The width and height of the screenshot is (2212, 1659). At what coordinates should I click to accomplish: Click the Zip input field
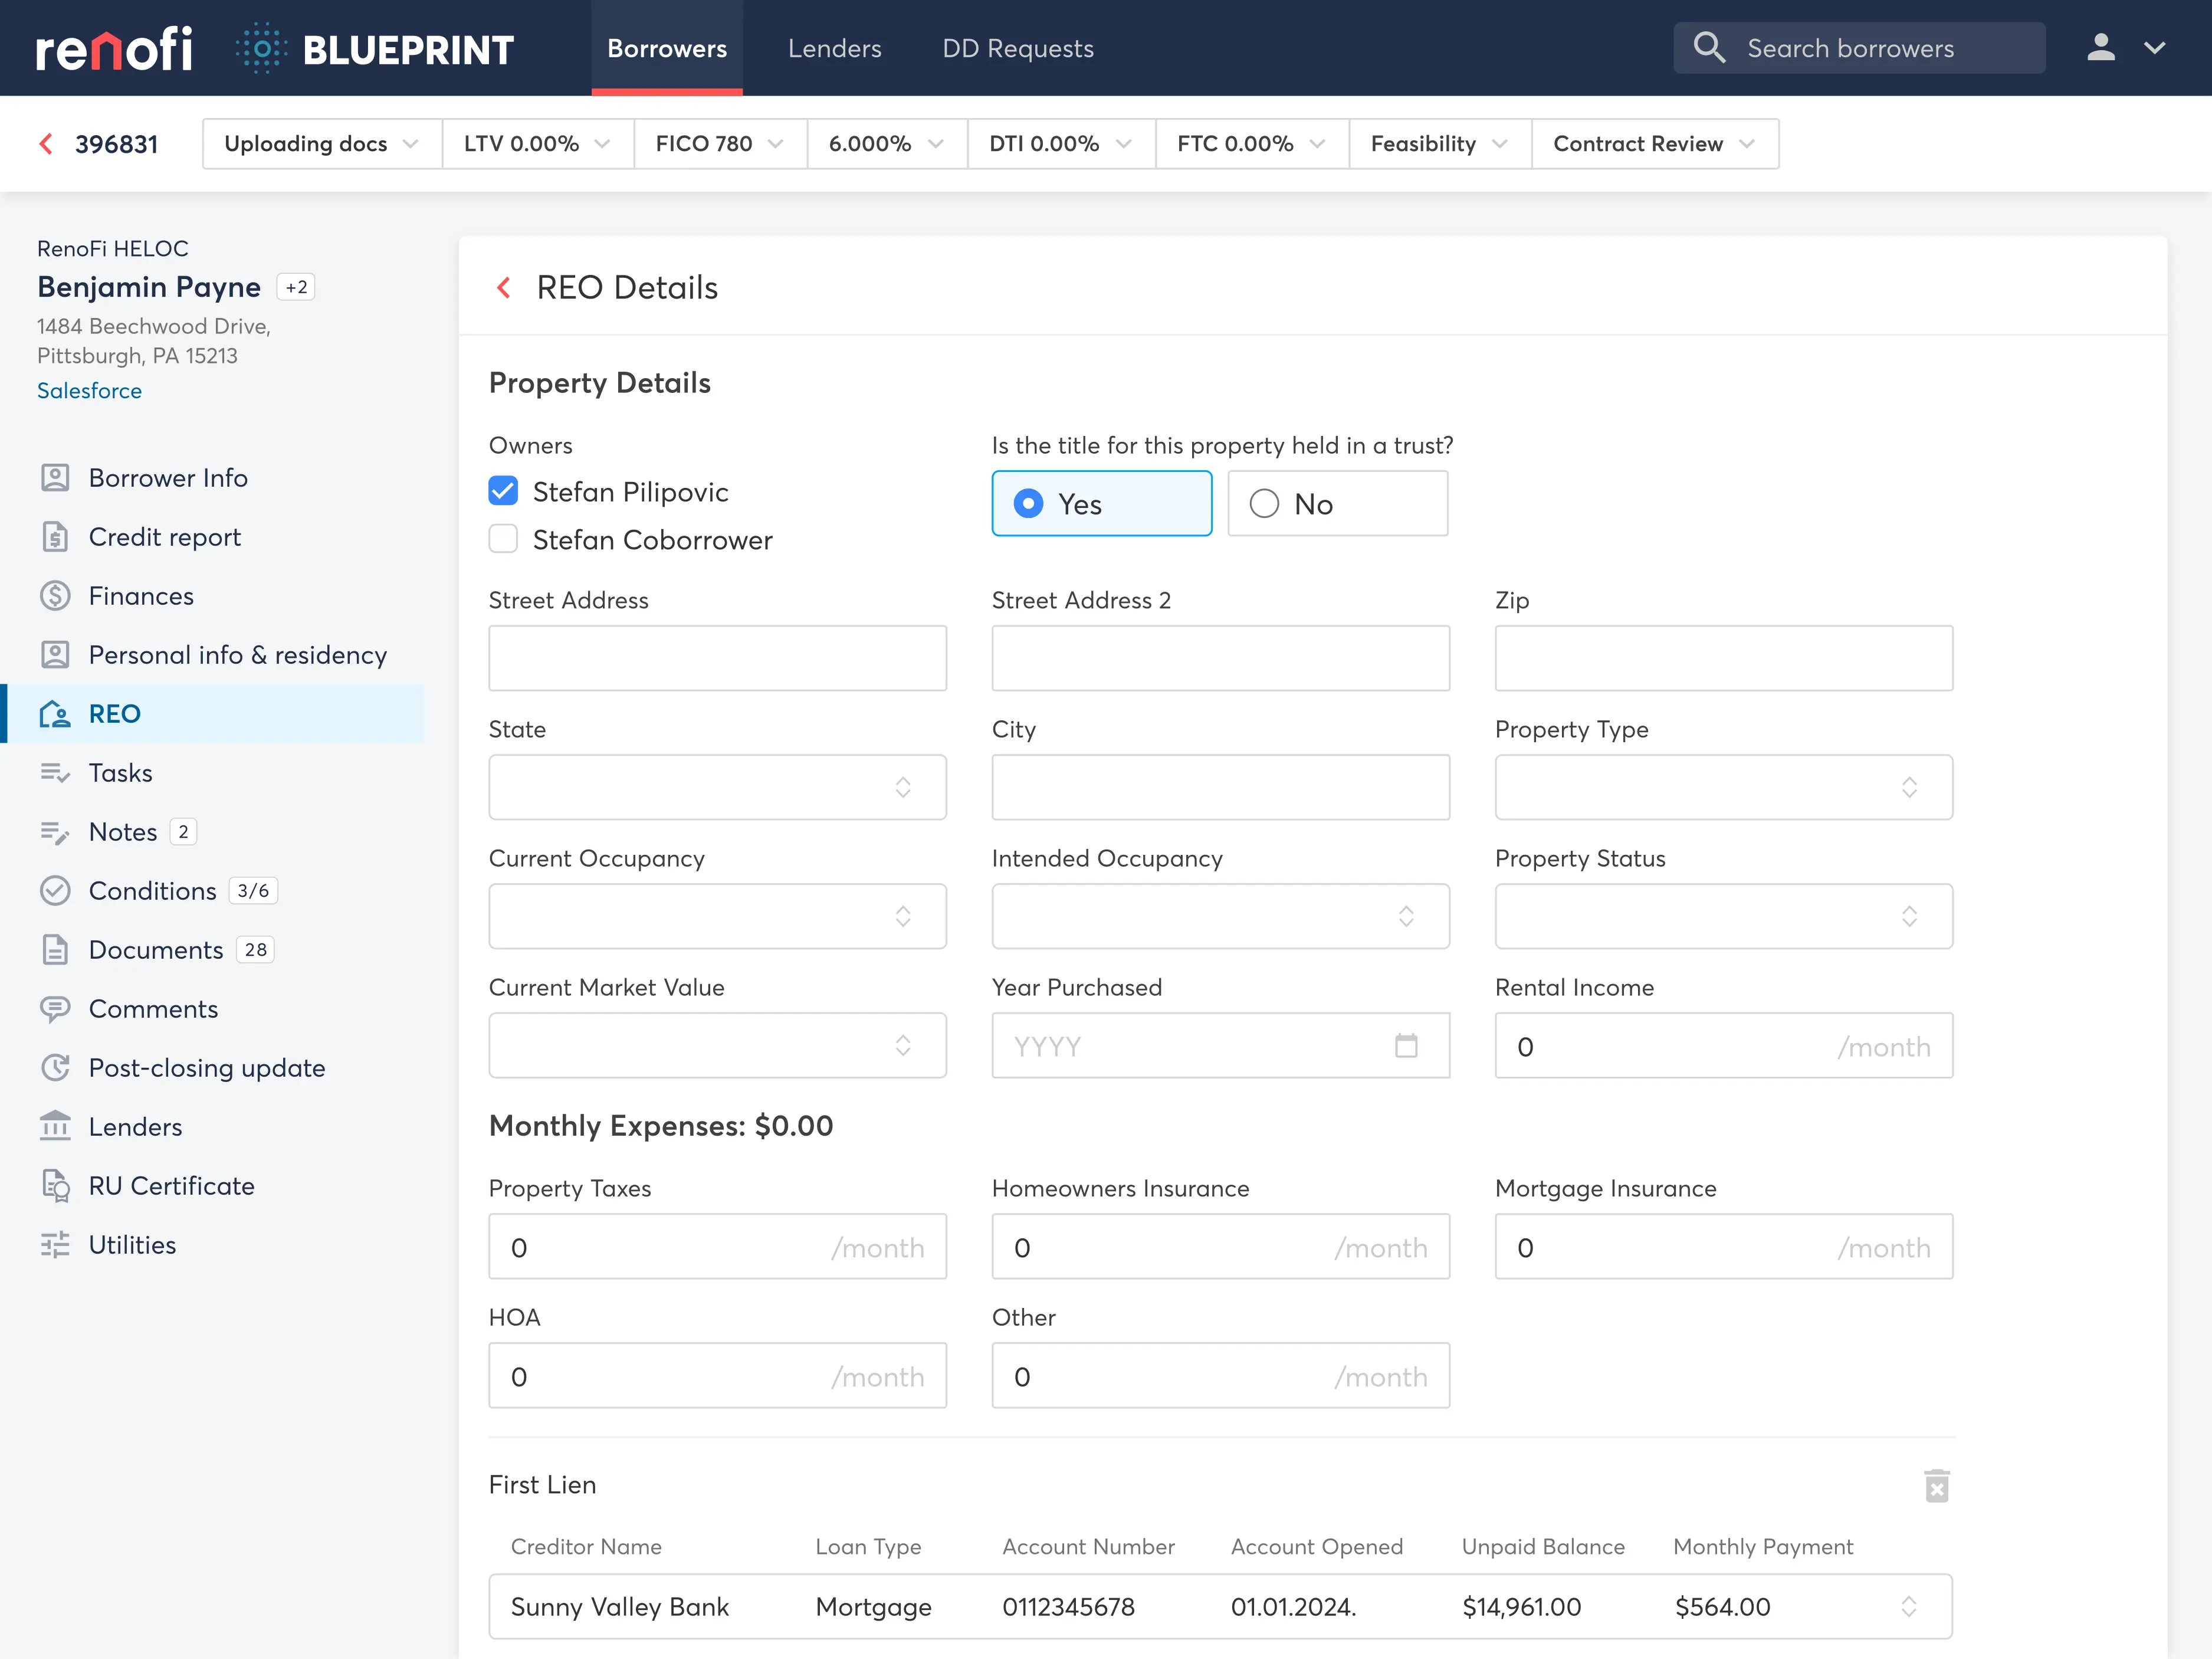pyautogui.click(x=1723, y=658)
